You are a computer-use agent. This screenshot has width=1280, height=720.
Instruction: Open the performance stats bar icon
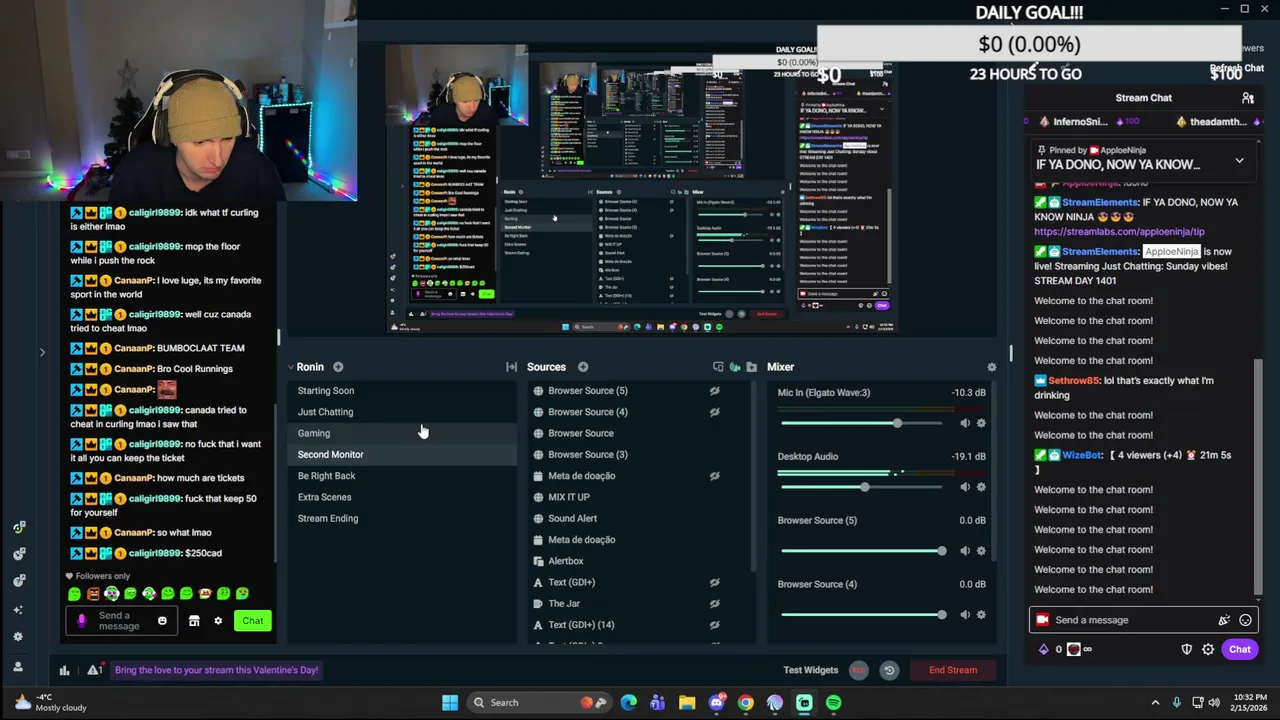(x=64, y=670)
